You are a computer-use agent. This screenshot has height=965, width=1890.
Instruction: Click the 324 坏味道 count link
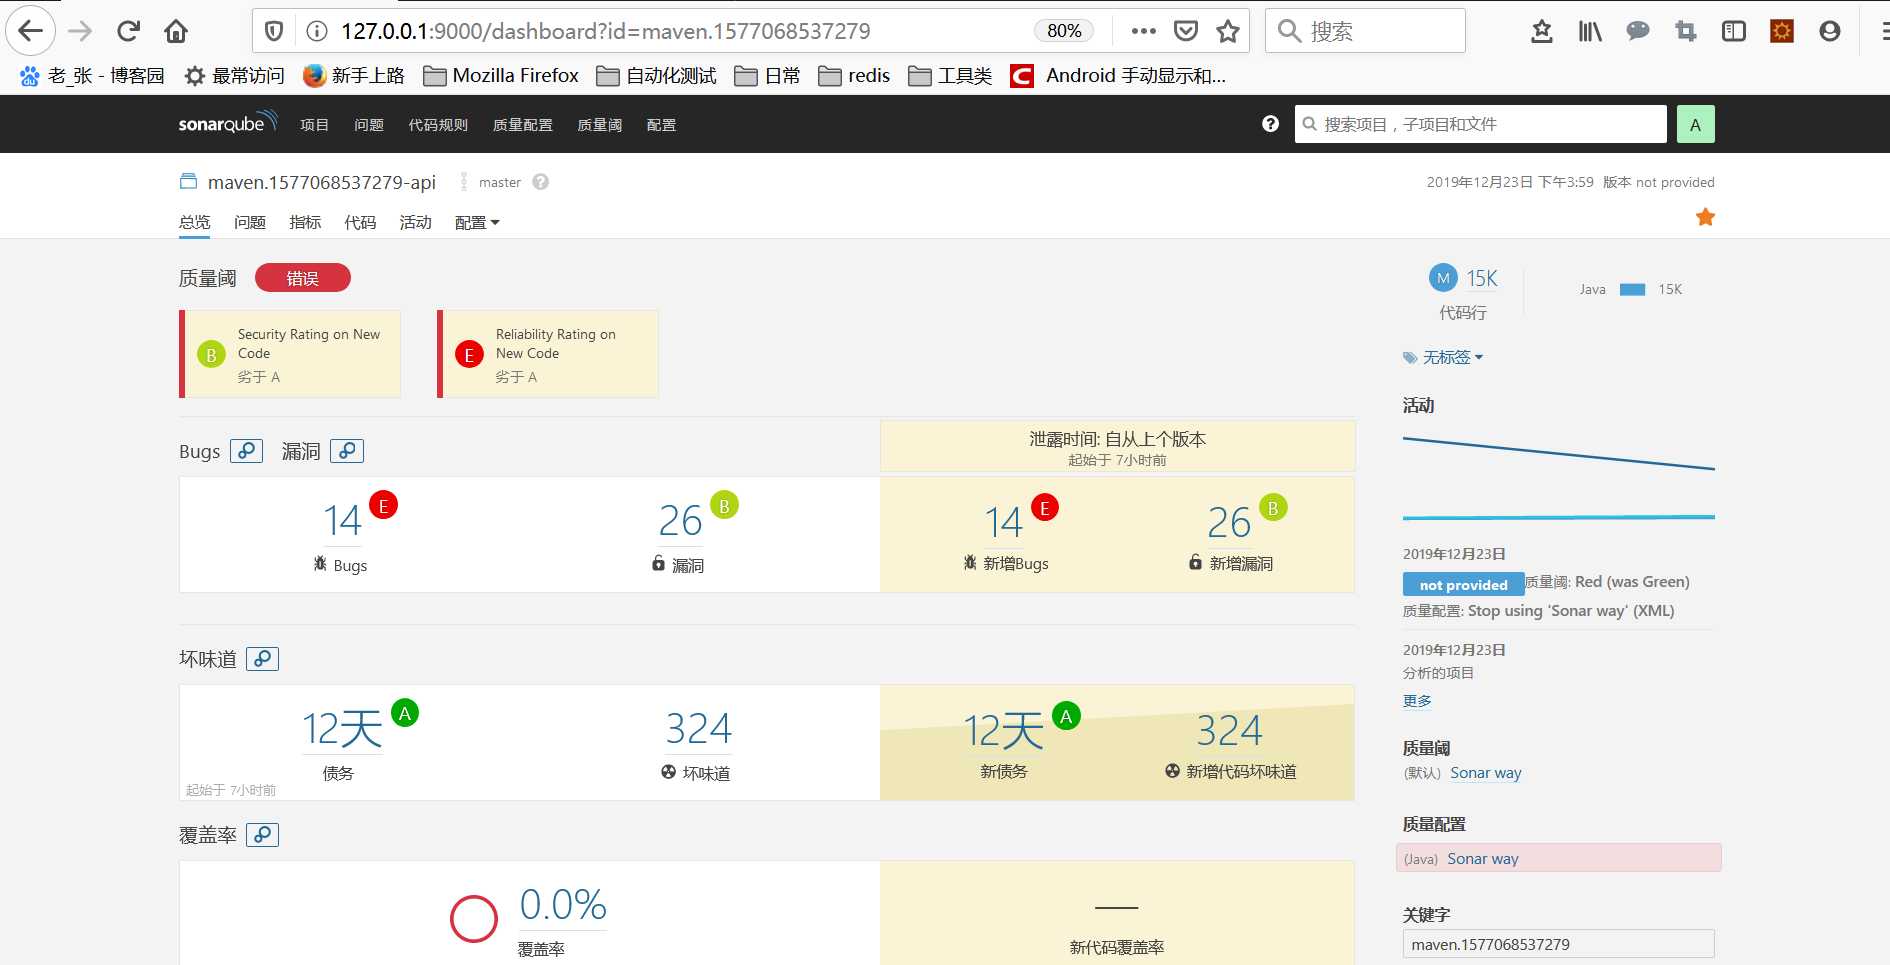click(698, 729)
